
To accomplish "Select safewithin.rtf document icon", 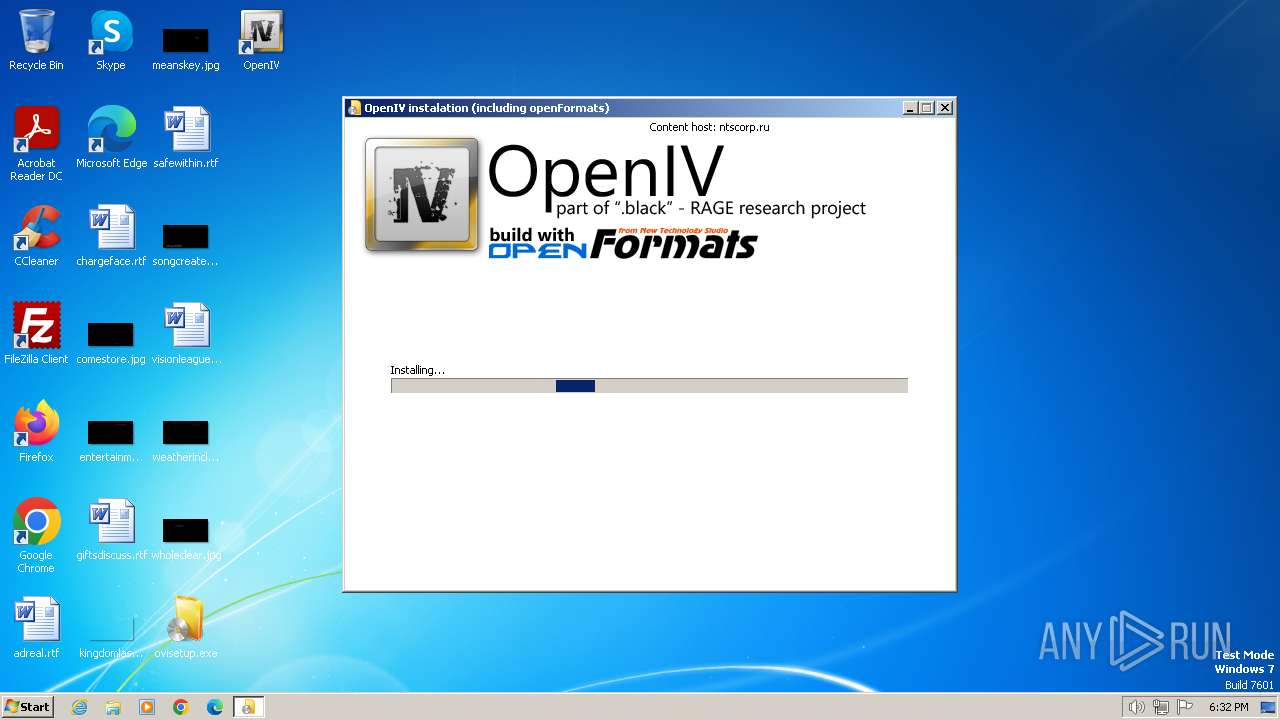I will click(x=186, y=138).
